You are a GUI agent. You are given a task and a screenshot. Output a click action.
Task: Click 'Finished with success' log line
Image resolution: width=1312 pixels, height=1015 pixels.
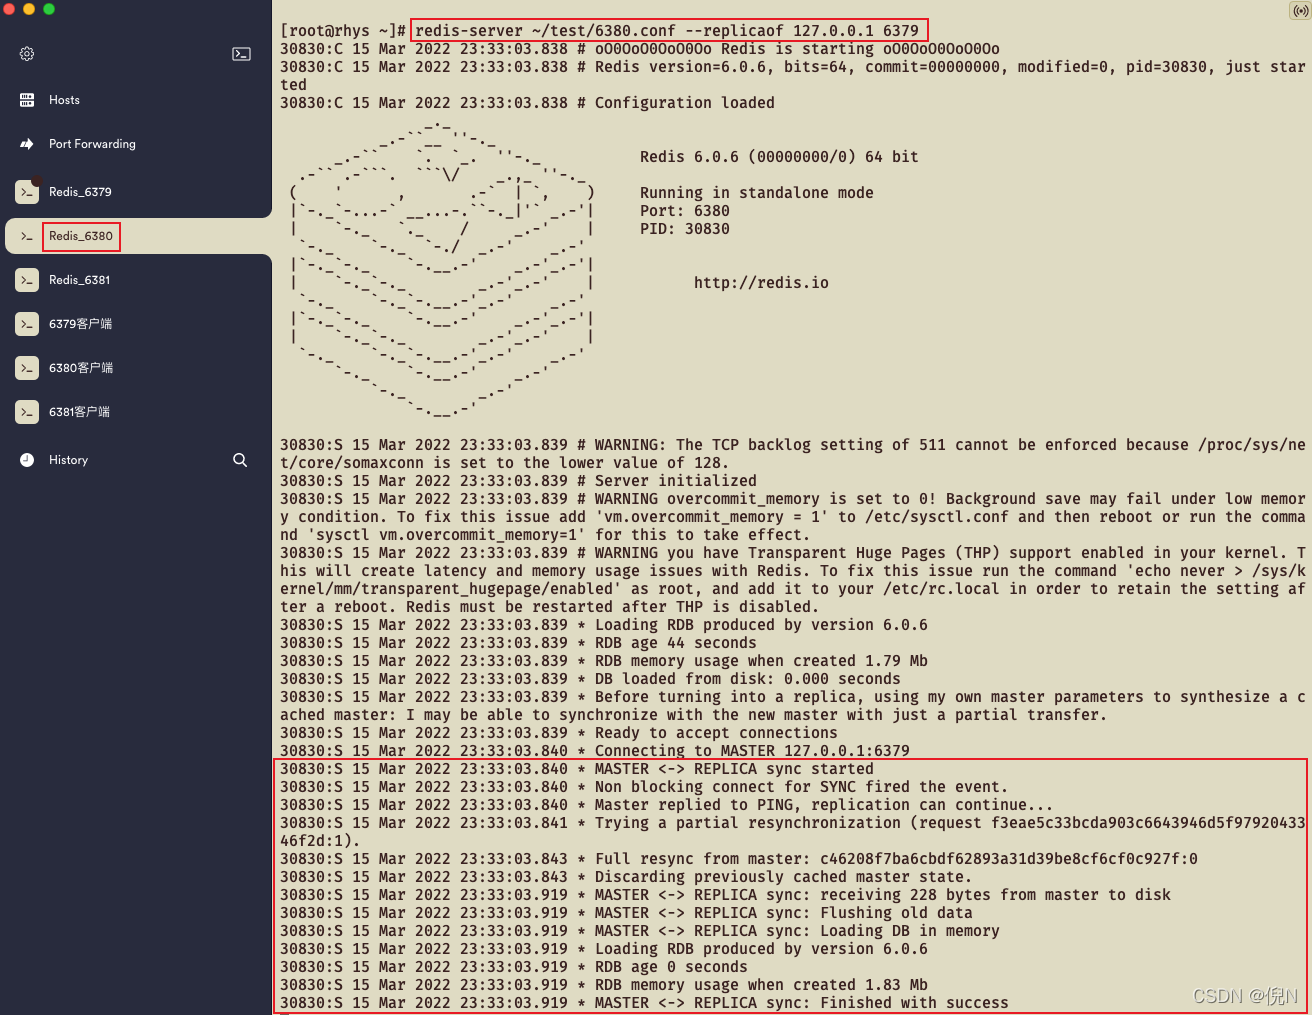click(644, 1003)
